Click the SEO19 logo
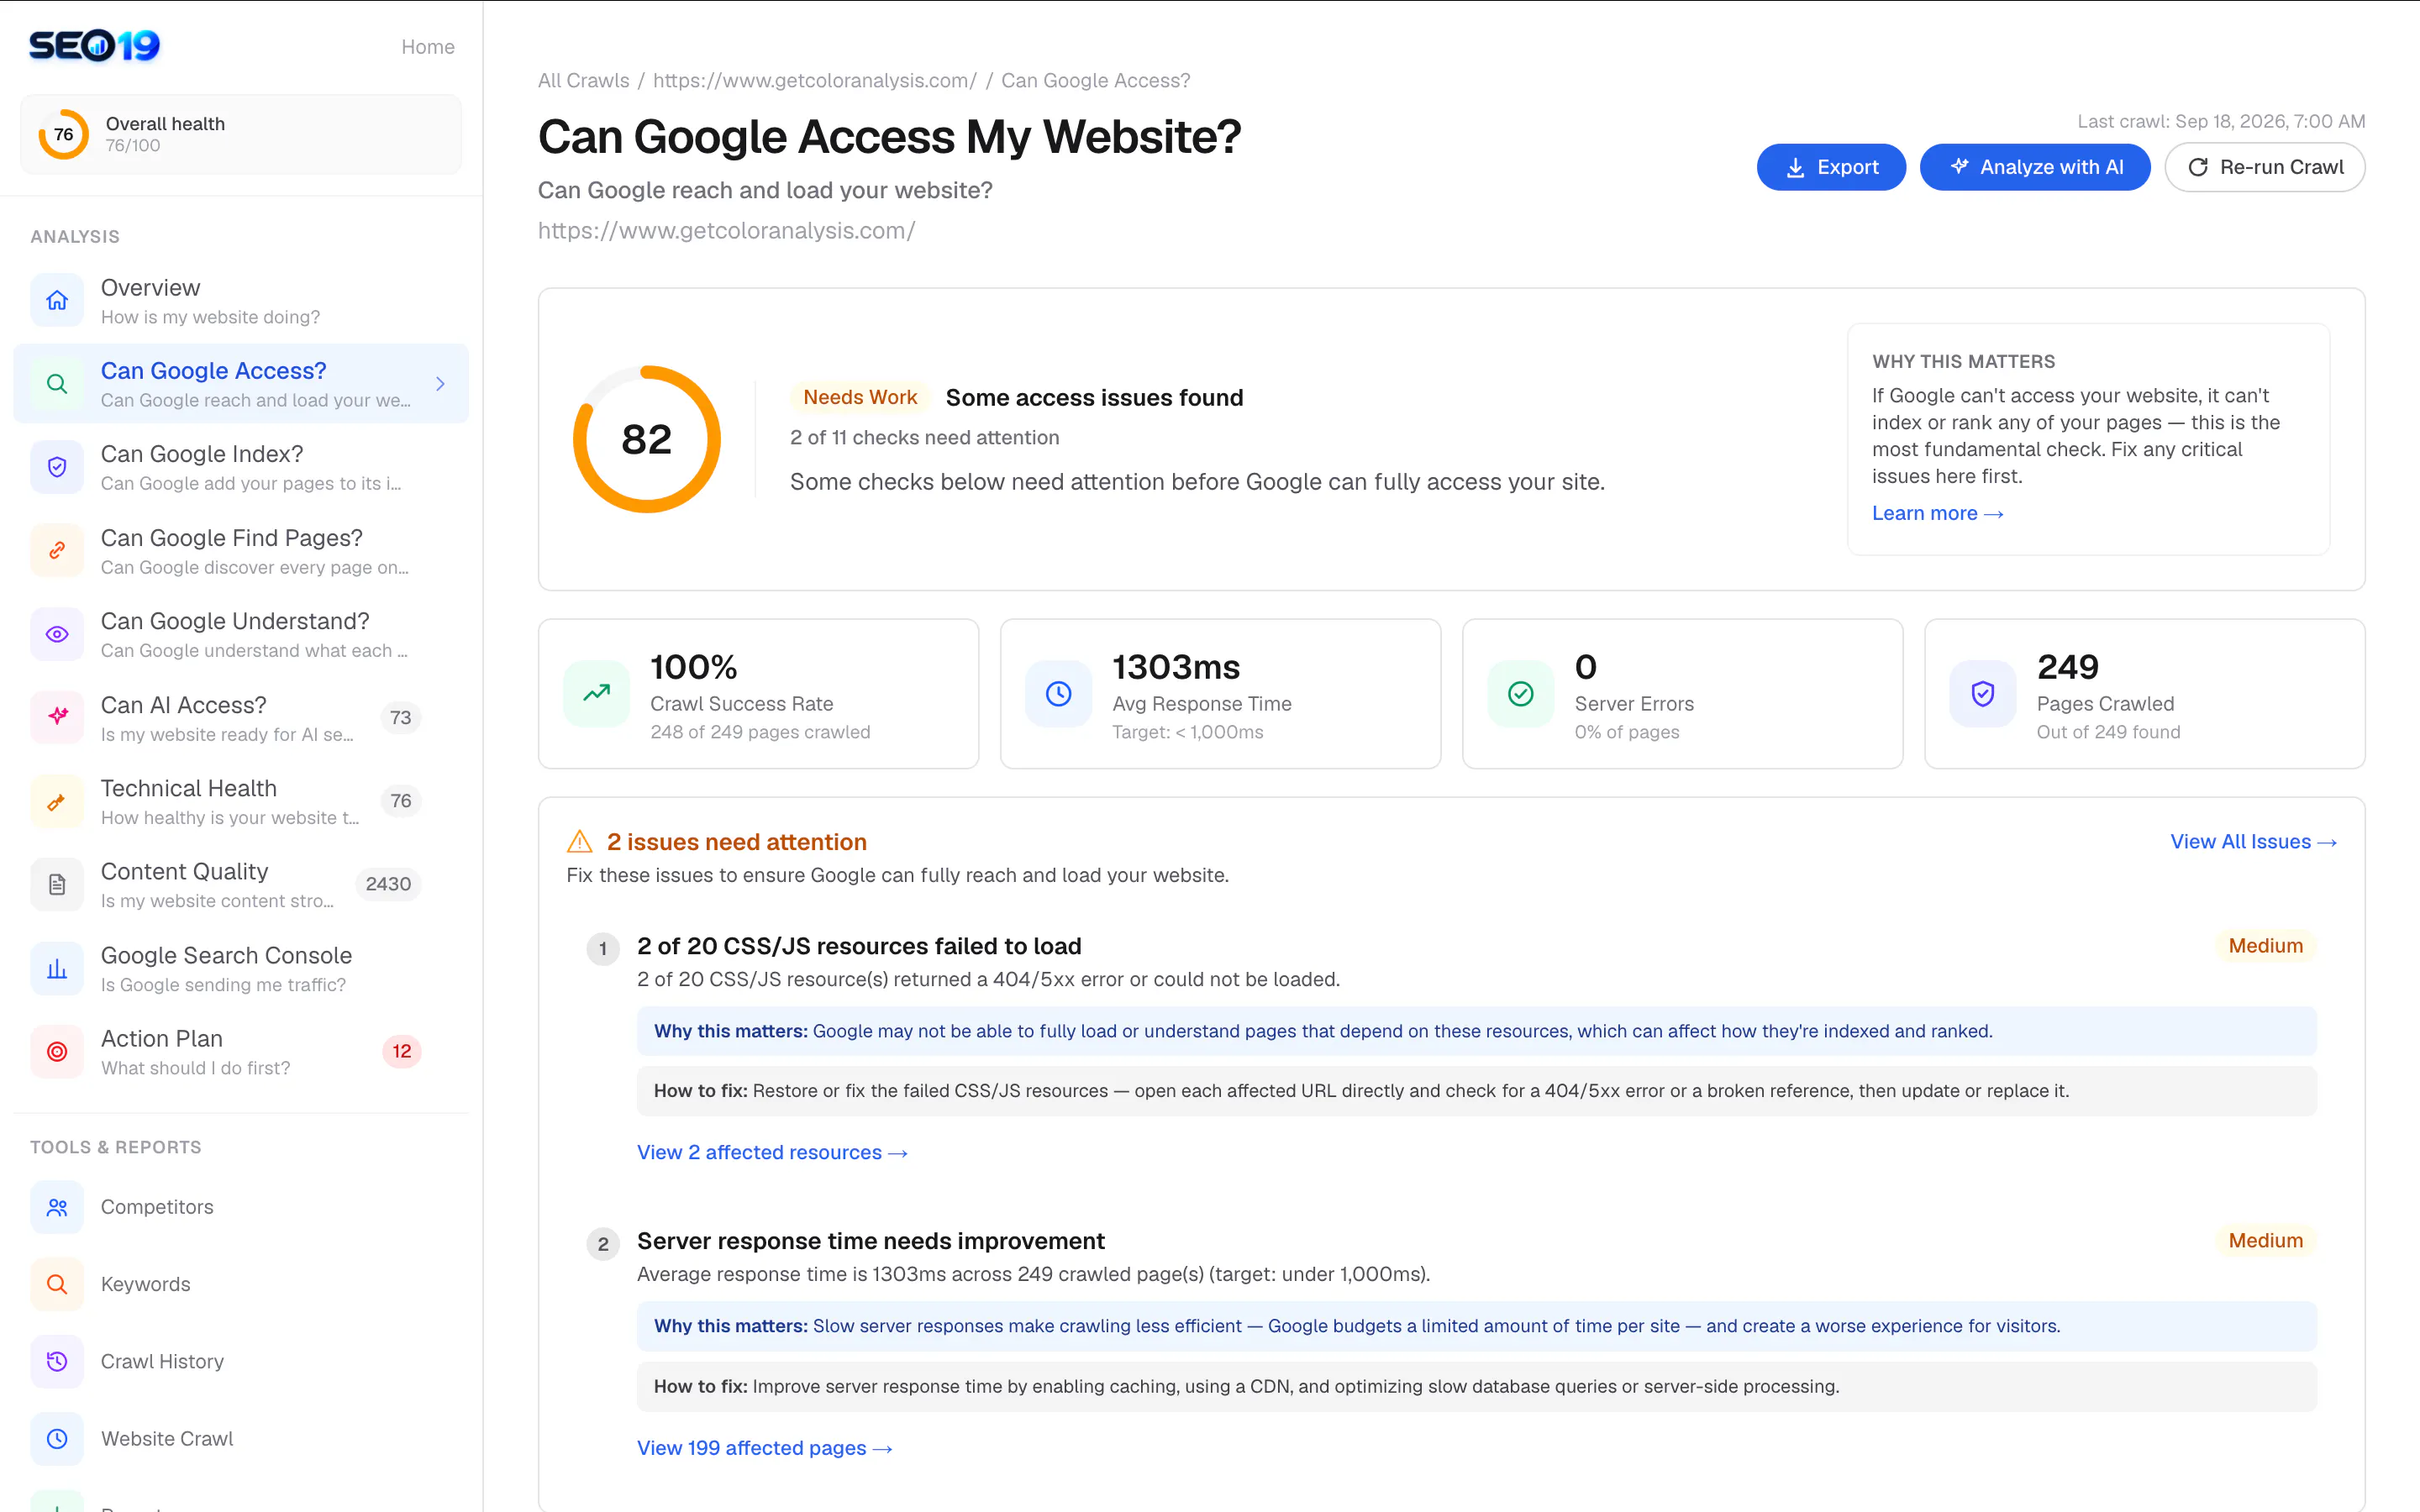The width and height of the screenshot is (2420, 1512). (x=95, y=46)
